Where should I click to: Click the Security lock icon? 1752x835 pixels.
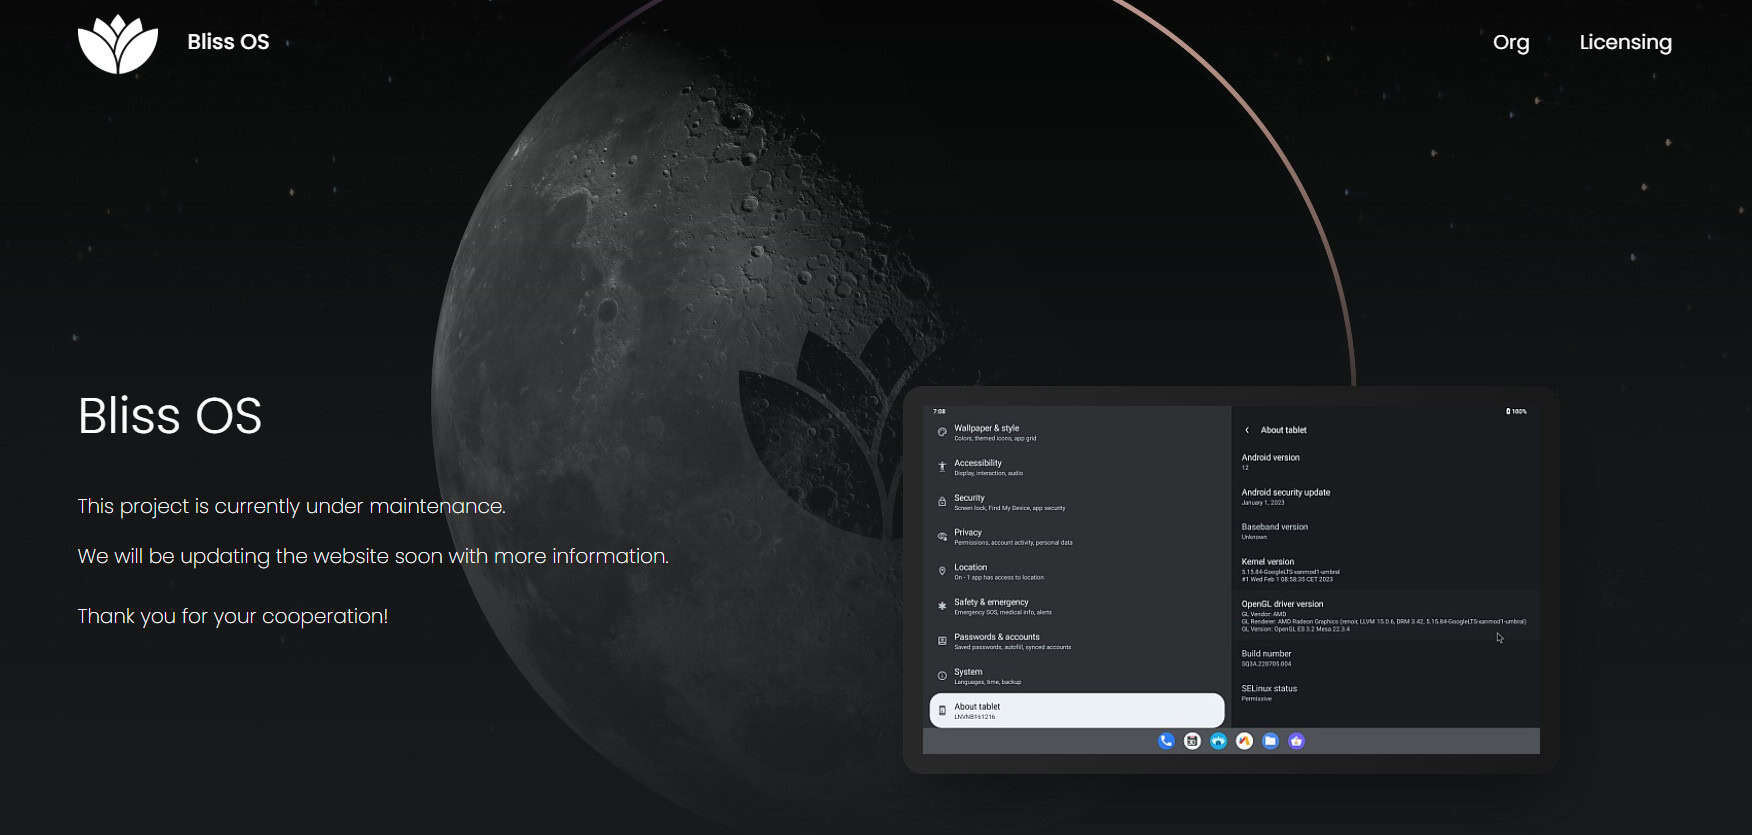[942, 502]
